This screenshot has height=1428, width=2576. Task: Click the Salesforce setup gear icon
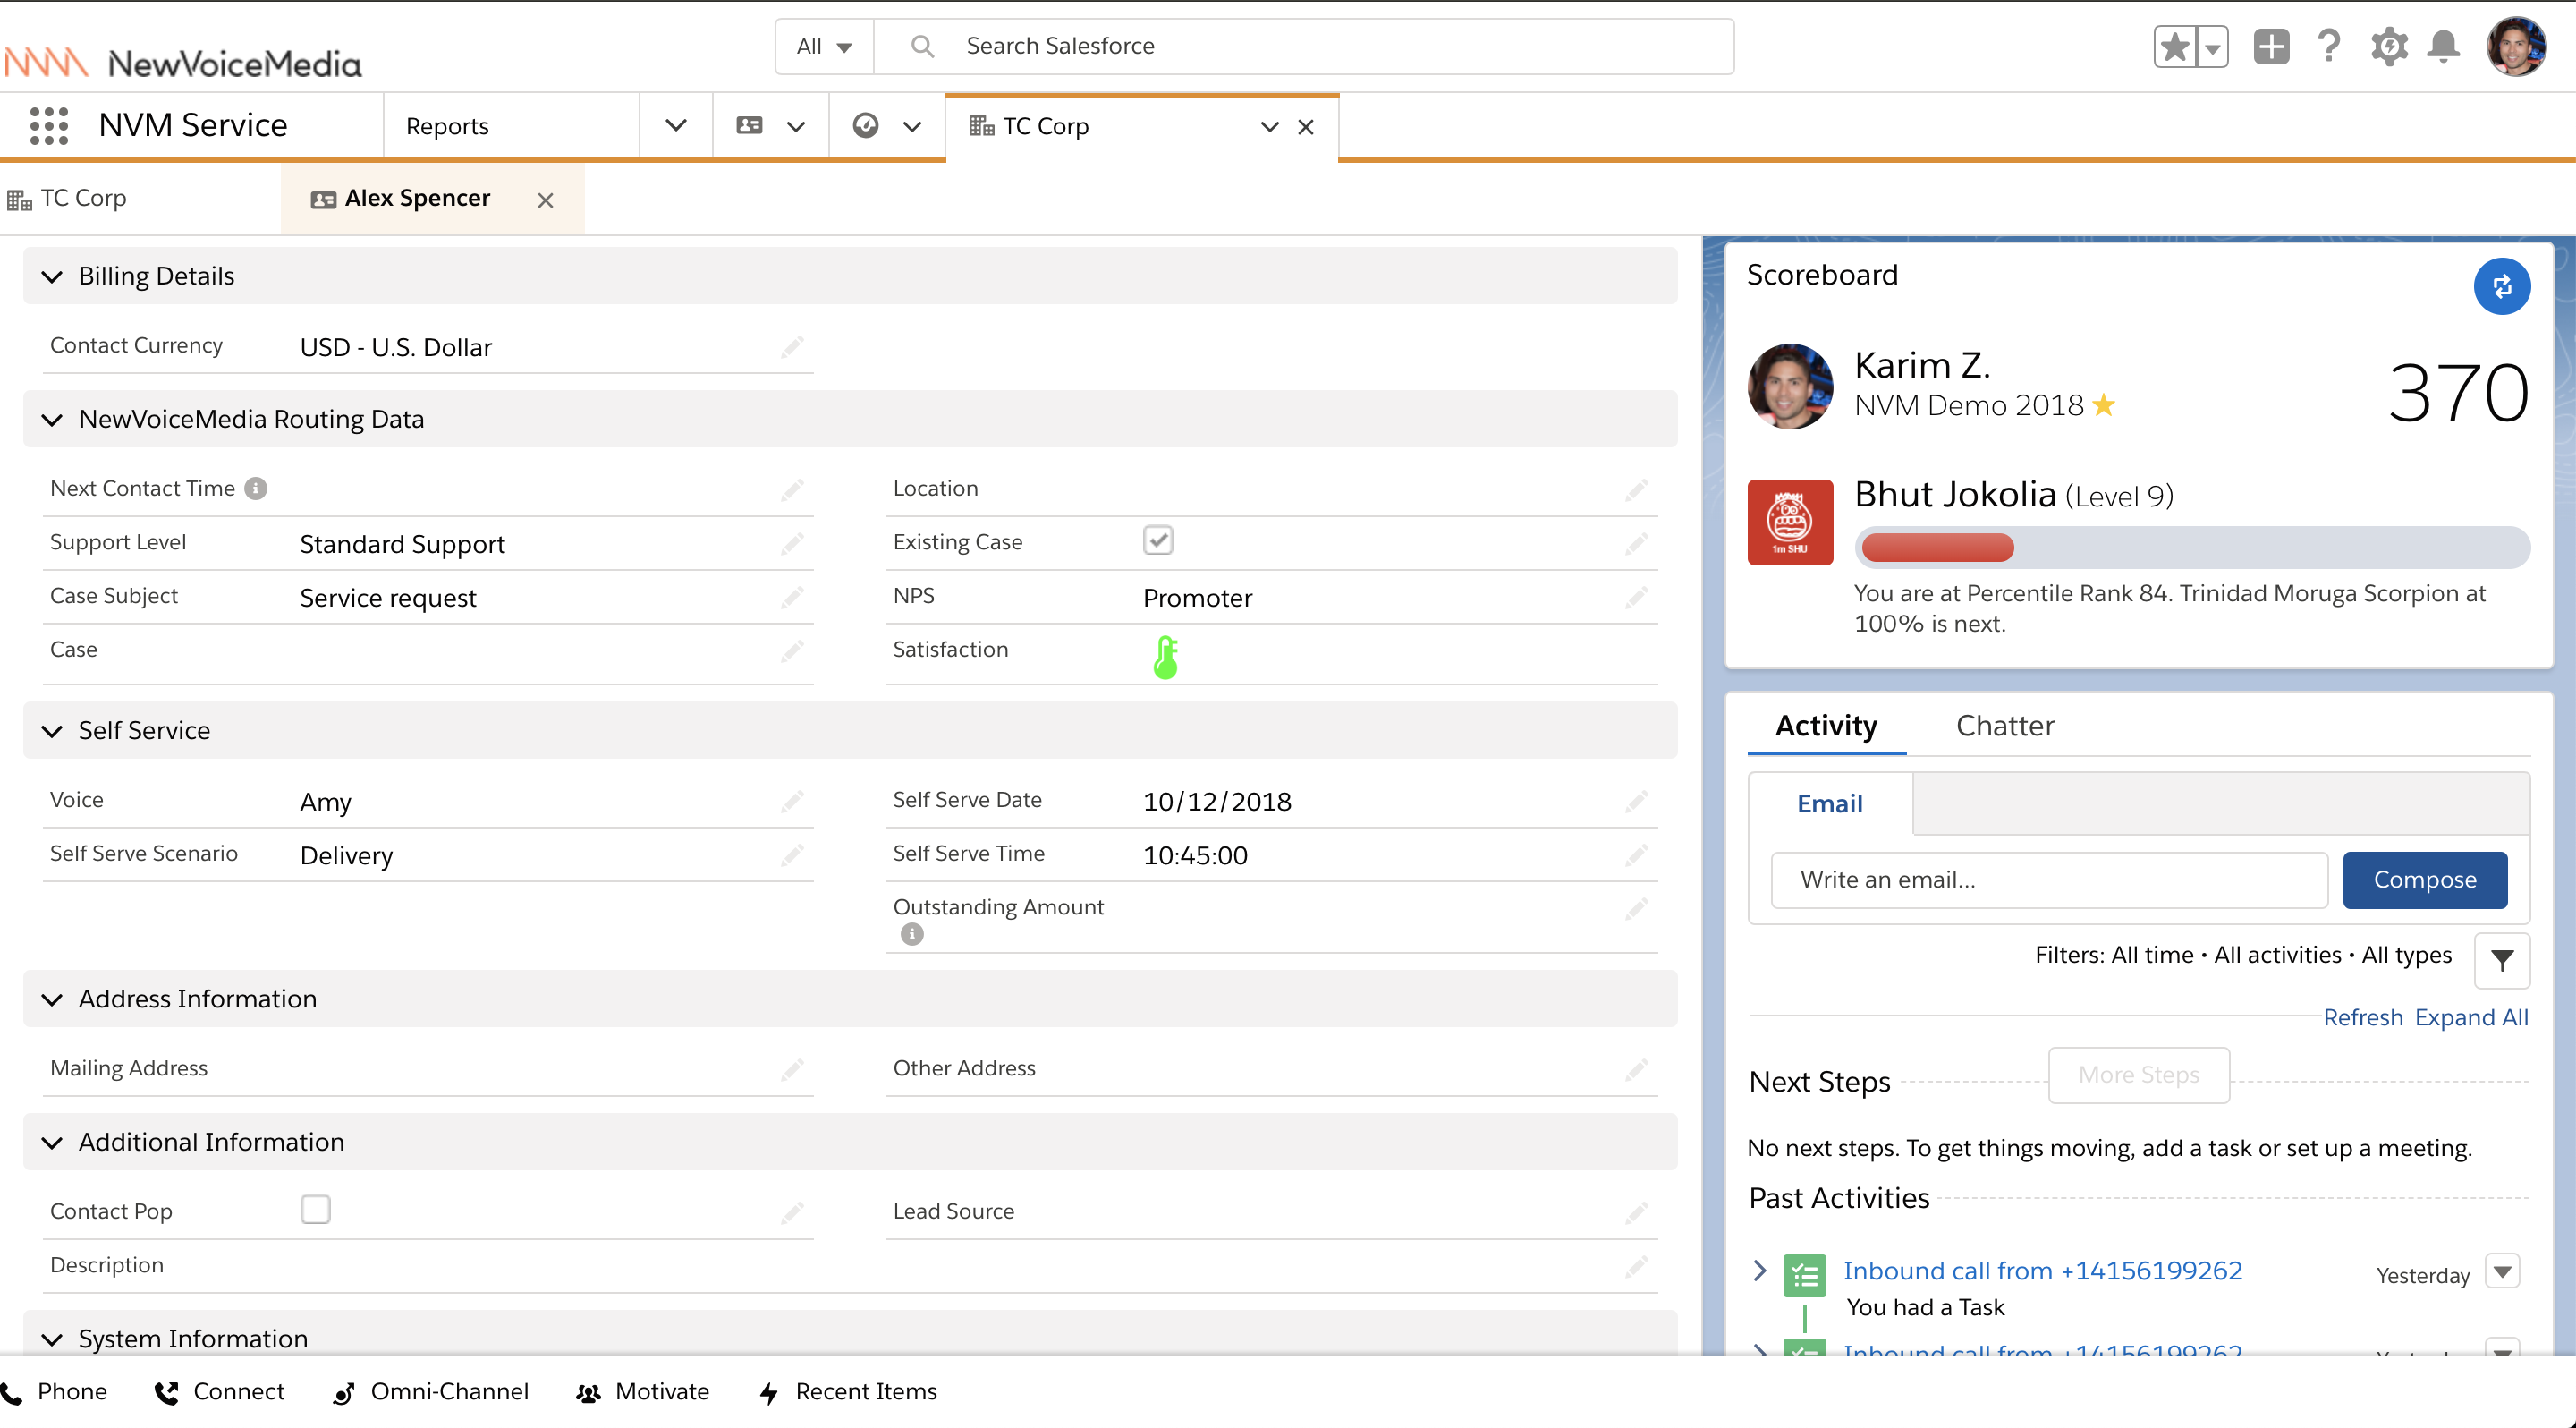pyautogui.click(x=2388, y=46)
